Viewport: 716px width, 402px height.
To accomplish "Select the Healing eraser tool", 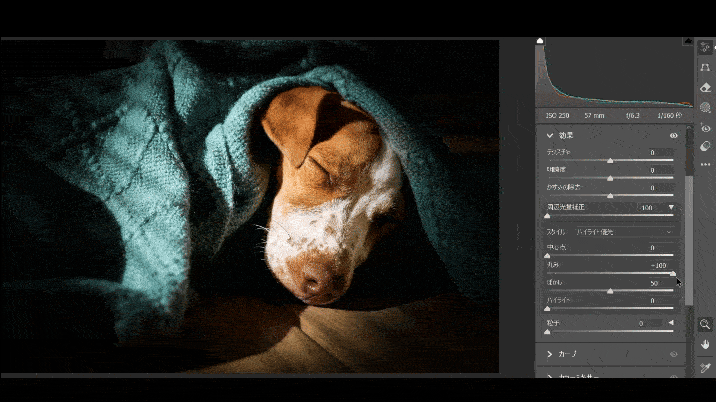I will [x=705, y=88].
